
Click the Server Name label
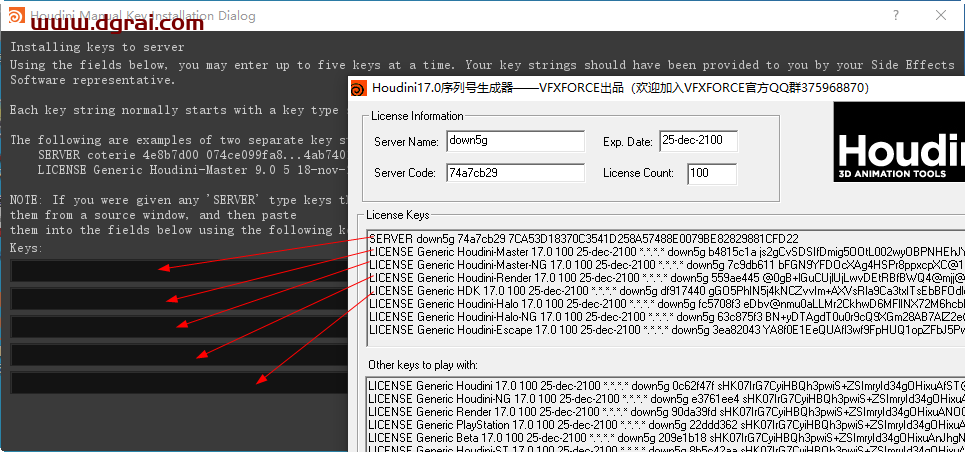406,142
